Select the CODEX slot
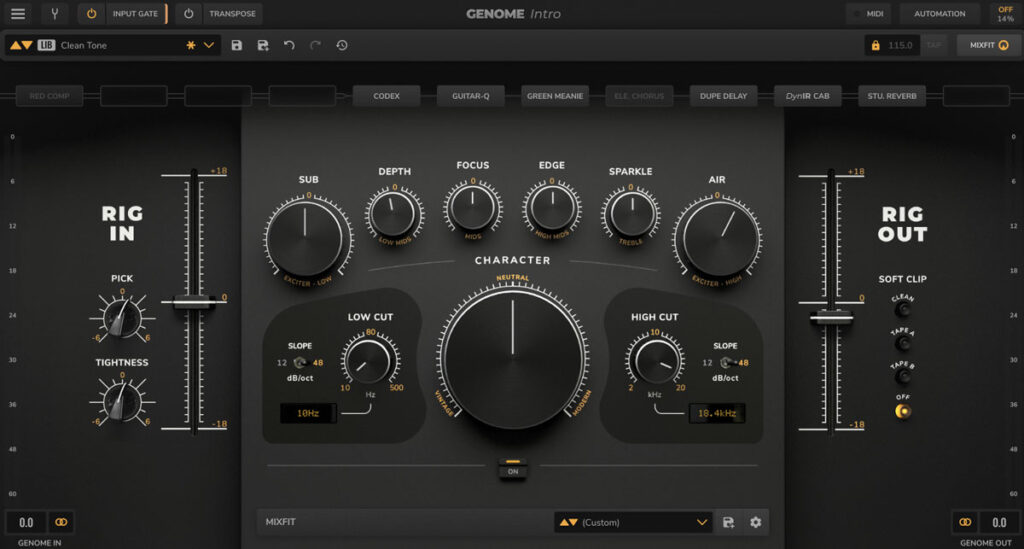The image size is (1024, 549). click(x=386, y=96)
